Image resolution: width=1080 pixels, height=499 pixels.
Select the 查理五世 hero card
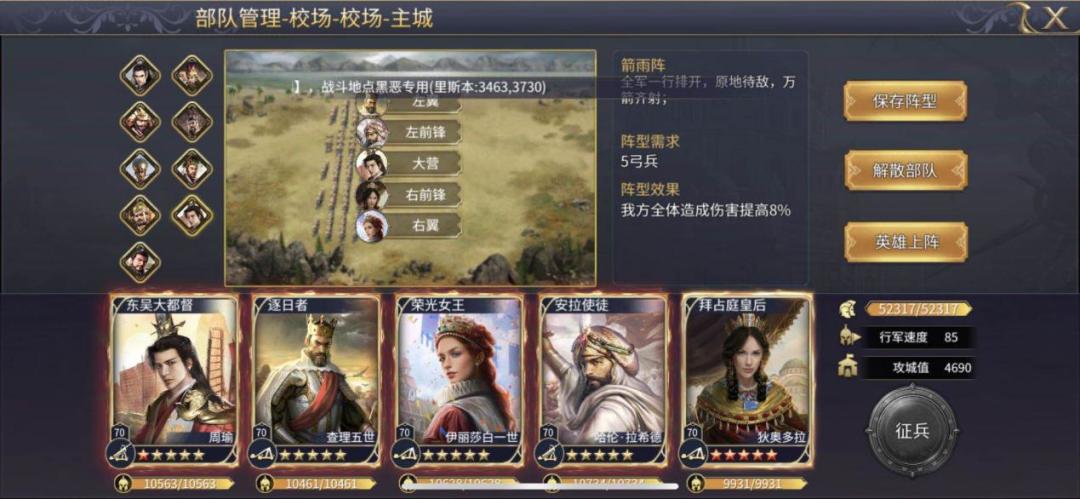tap(316, 380)
